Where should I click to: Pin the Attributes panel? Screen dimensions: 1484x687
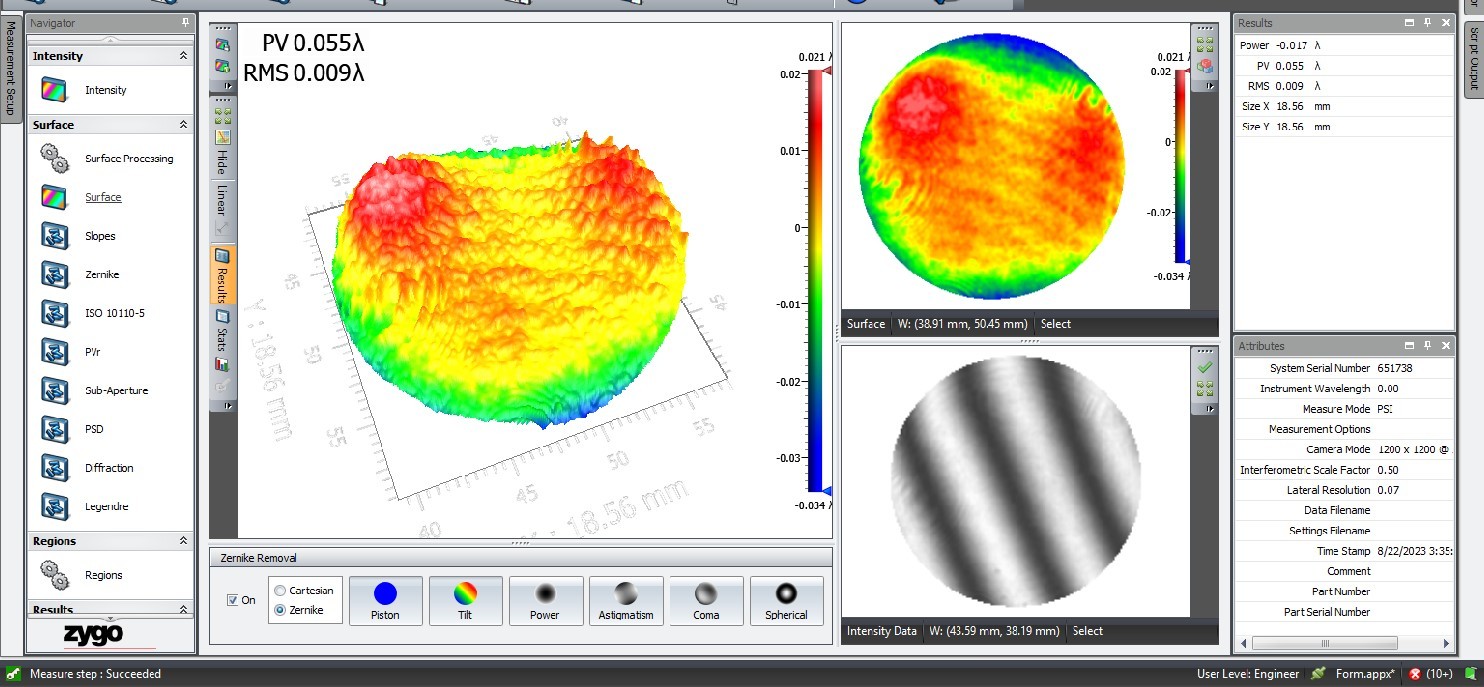click(1428, 346)
